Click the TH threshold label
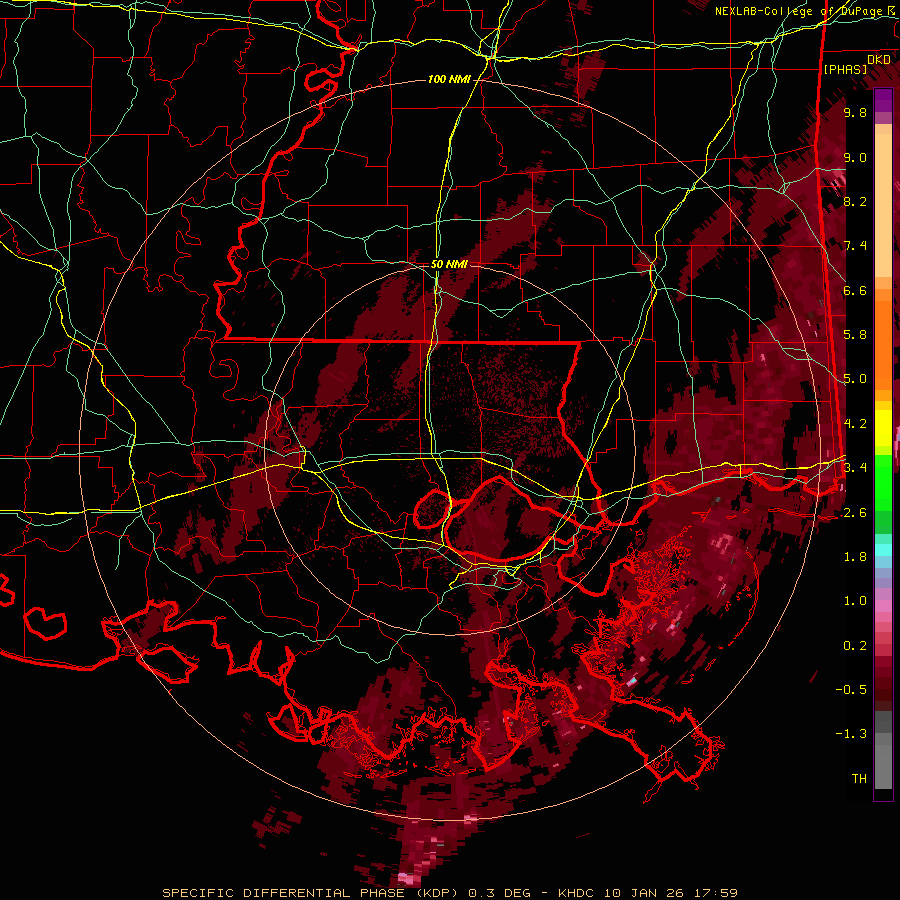900x900 pixels. point(859,778)
